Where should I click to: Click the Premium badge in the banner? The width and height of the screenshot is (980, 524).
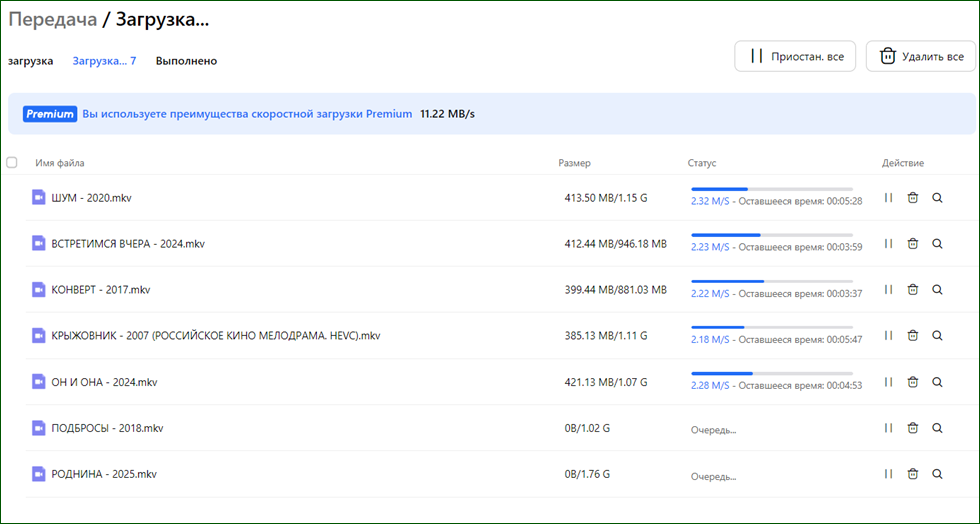click(x=50, y=114)
